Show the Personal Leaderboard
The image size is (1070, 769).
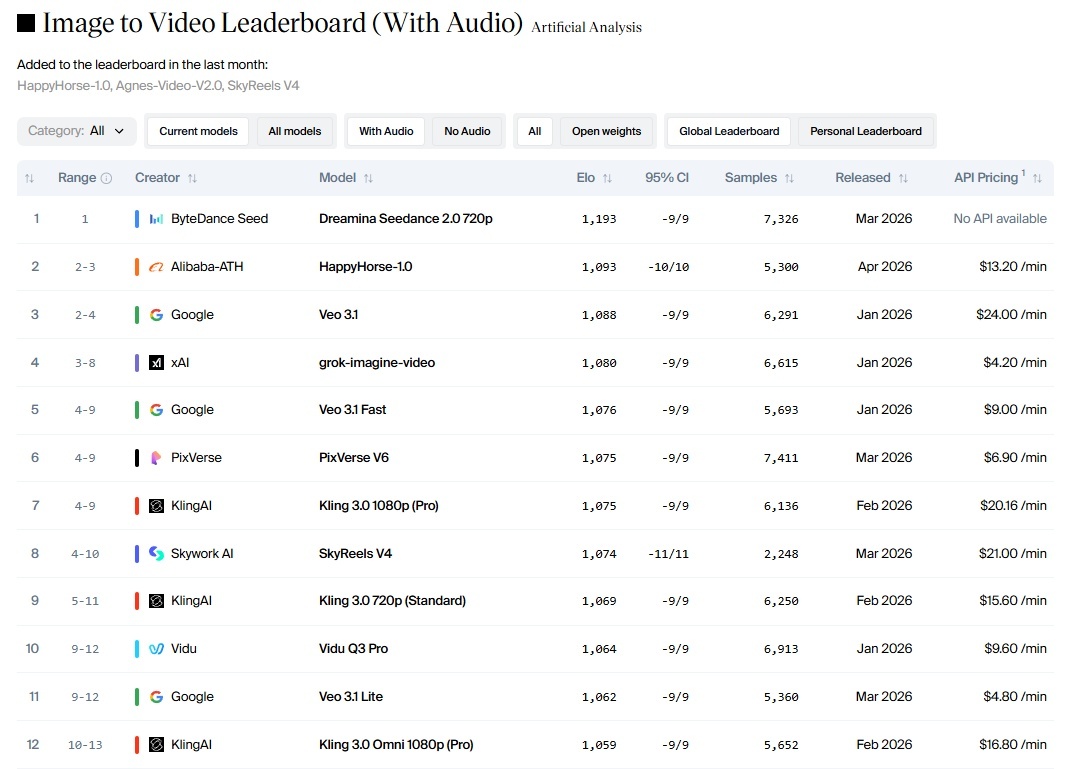tap(866, 131)
